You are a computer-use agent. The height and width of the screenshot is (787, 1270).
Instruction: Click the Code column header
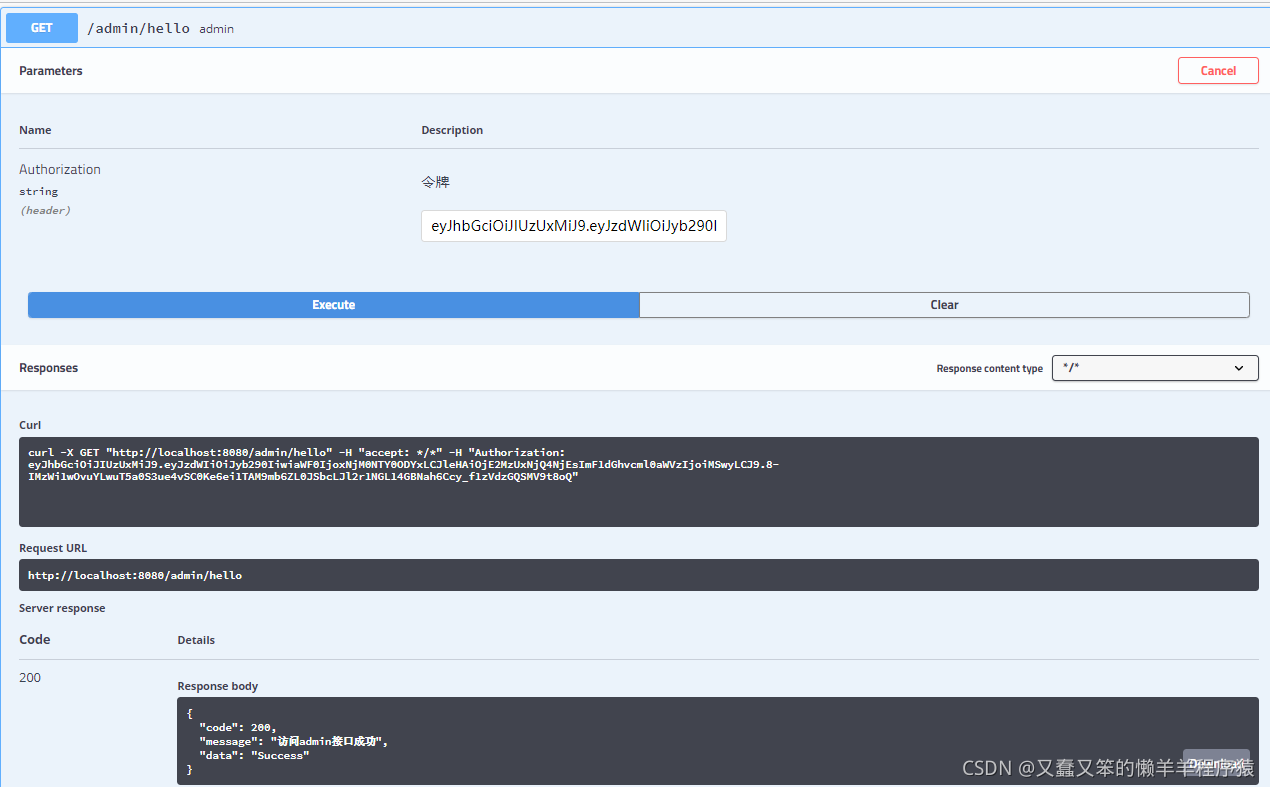35,640
